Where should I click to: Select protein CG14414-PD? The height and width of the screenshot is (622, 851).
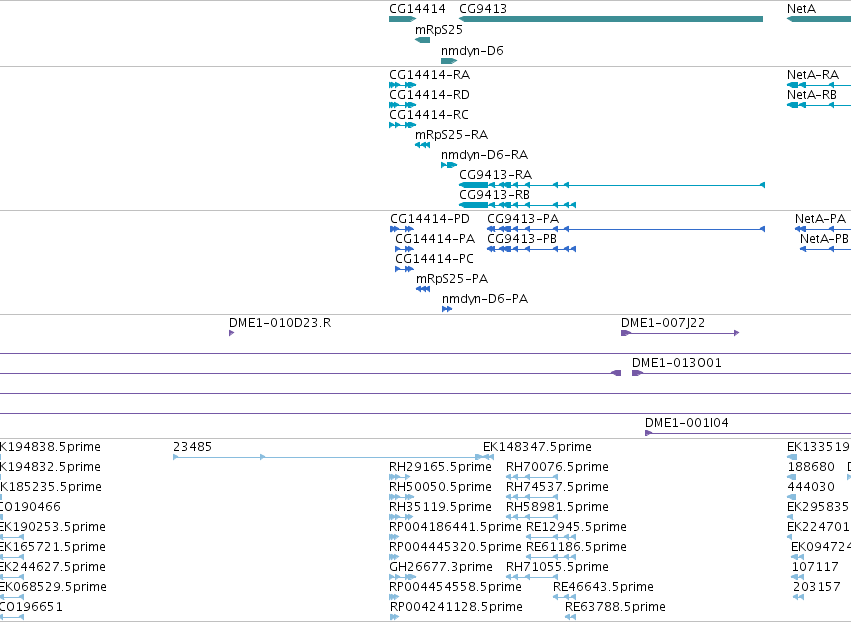(430, 219)
